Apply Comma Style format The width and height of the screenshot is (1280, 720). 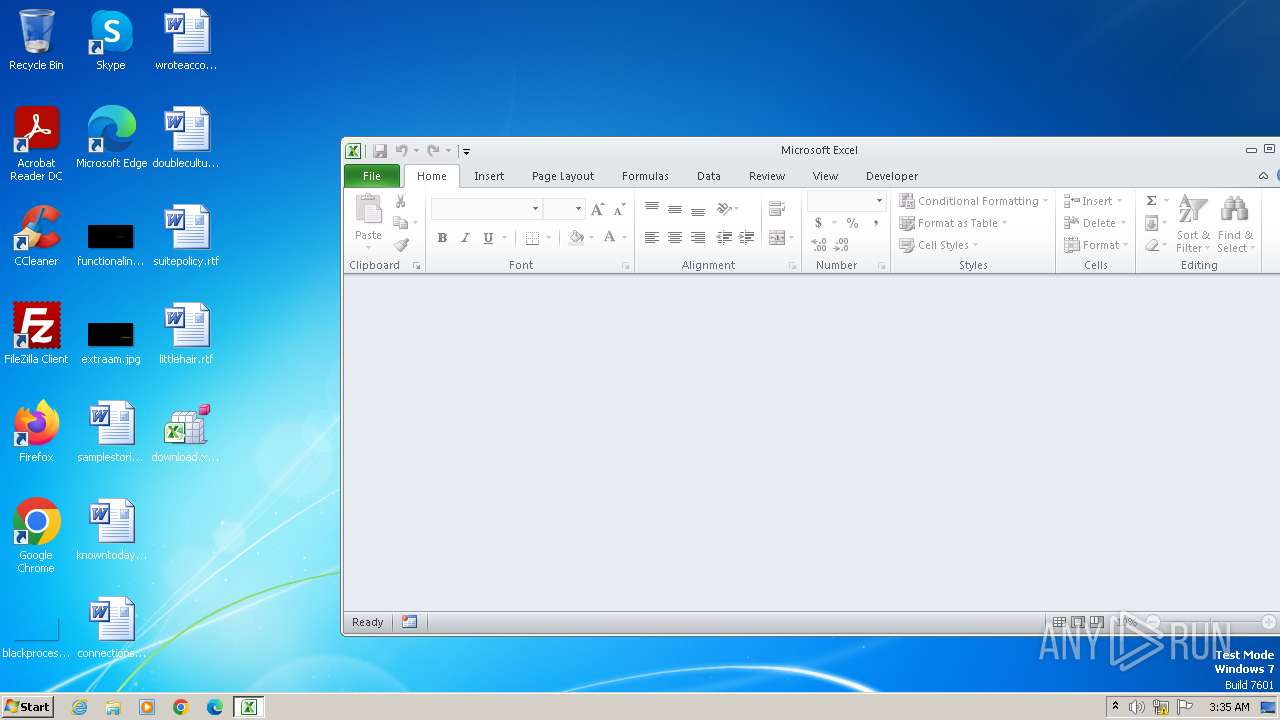point(876,223)
